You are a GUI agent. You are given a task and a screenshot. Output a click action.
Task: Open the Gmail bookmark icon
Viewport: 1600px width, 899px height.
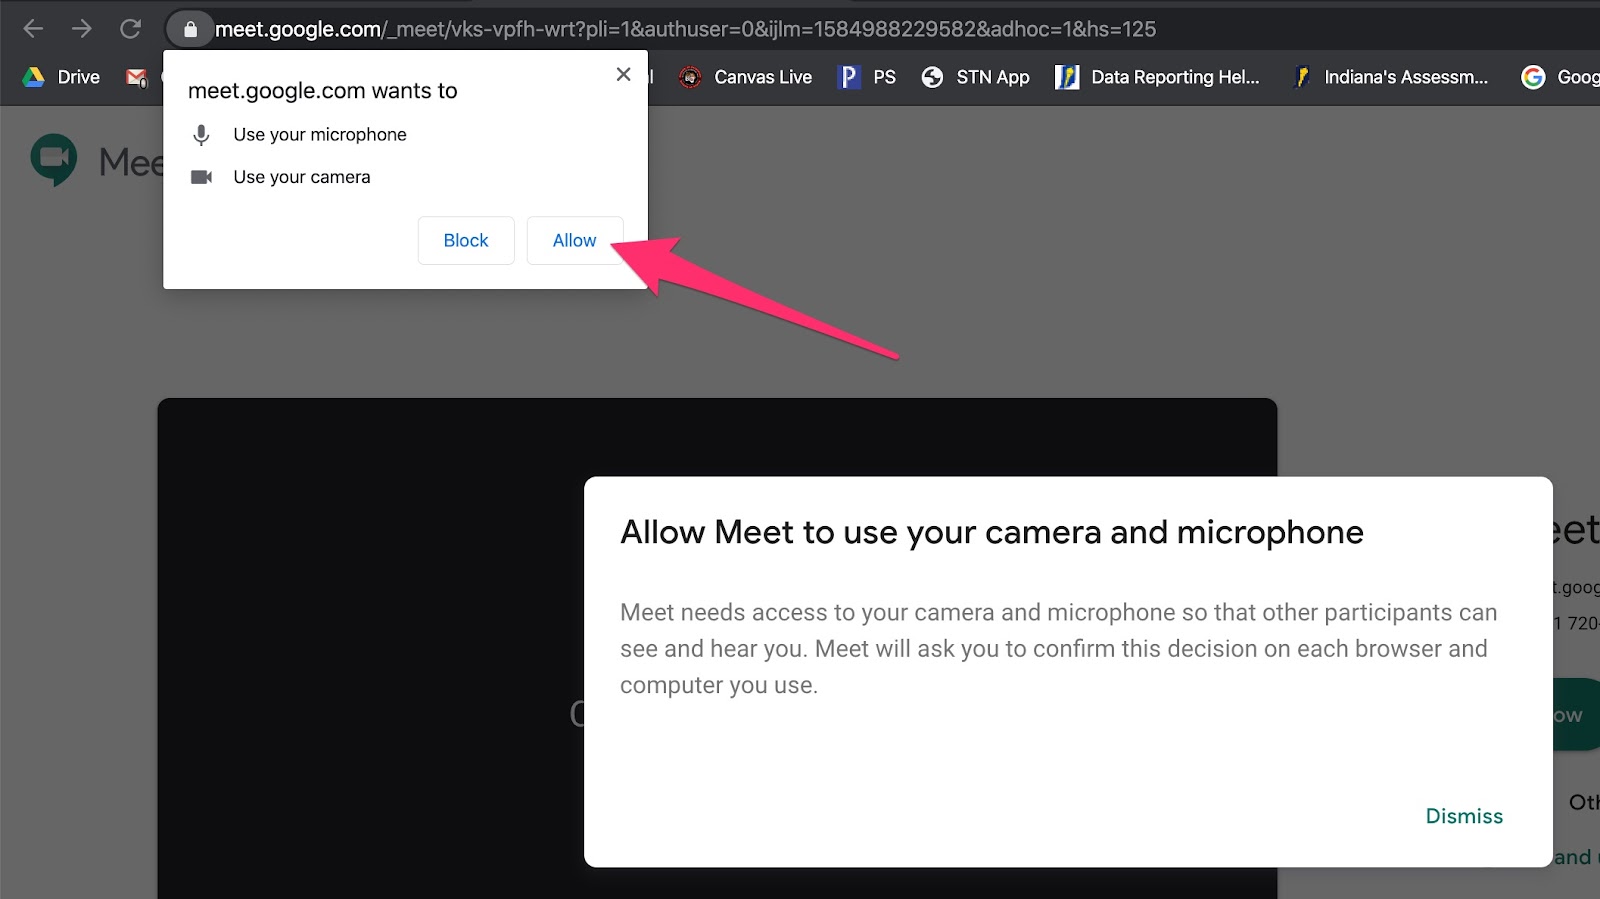click(x=137, y=77)
